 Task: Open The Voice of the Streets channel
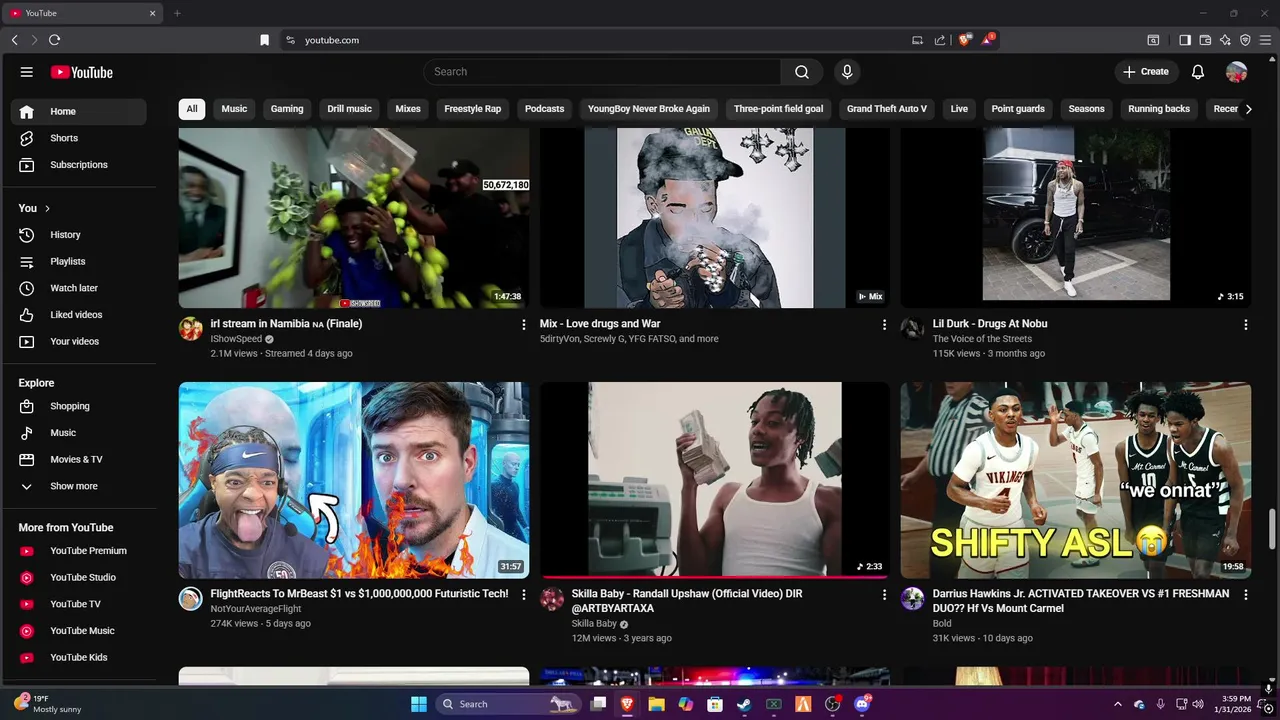982,339
